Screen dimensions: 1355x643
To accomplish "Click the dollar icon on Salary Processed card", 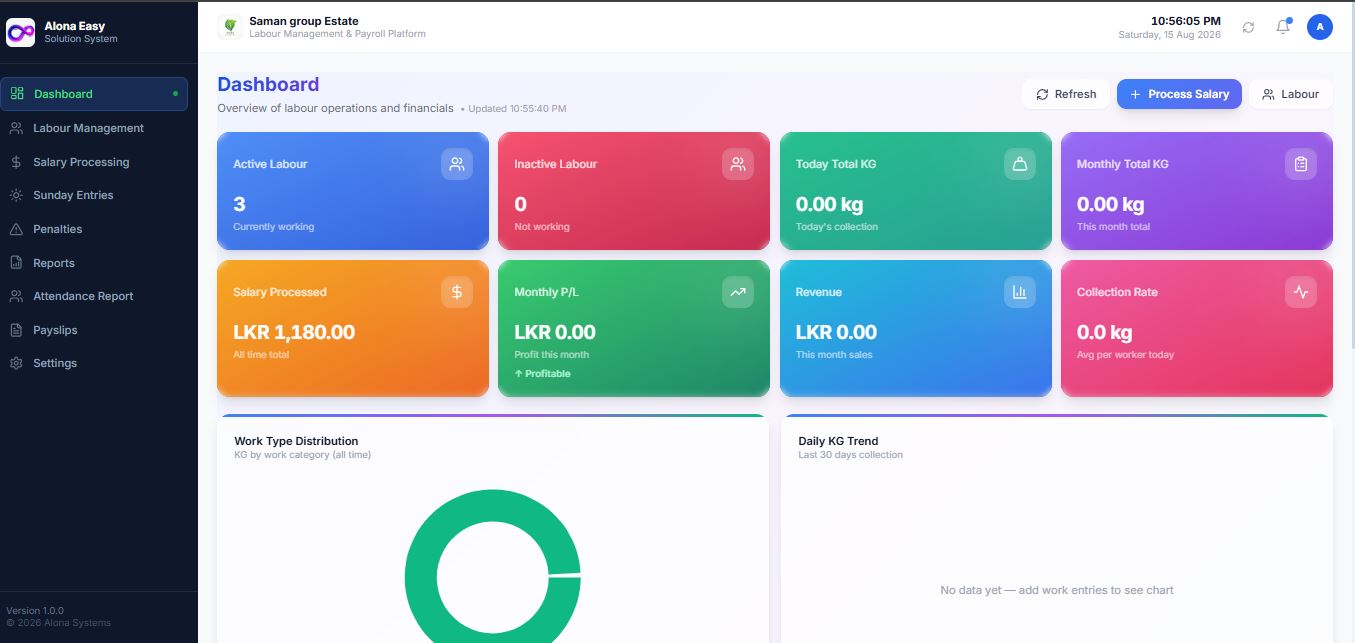I will pyautogui.click(x=457, y=292).
